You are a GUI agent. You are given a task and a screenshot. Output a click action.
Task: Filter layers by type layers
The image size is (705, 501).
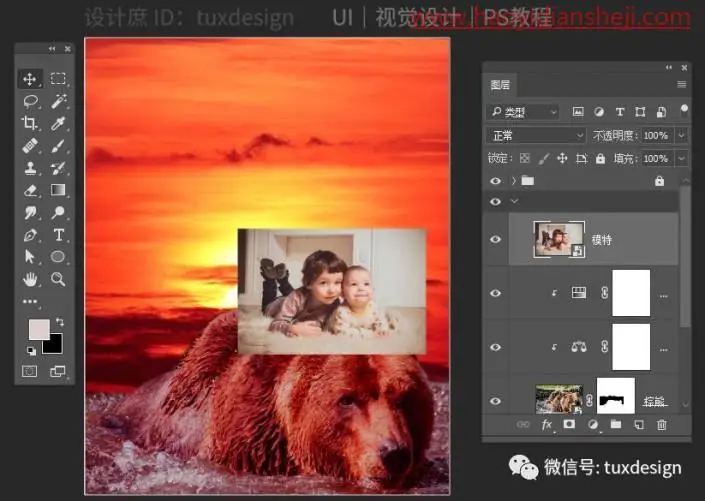pyautogui.click(x=620, y=112)
